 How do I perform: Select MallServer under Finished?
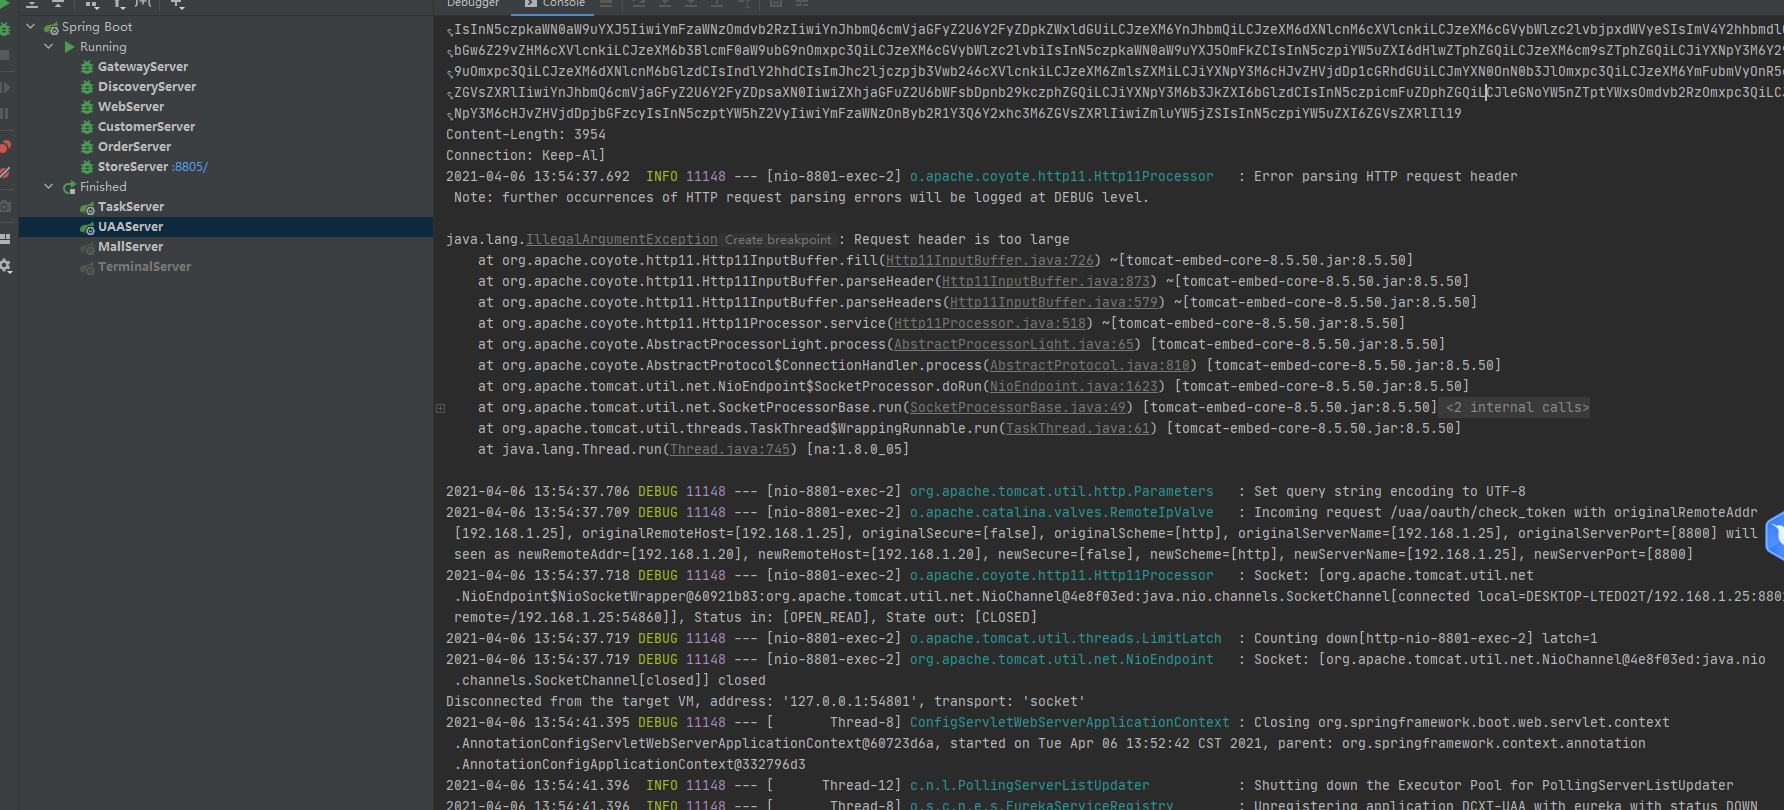click(130, 247)
